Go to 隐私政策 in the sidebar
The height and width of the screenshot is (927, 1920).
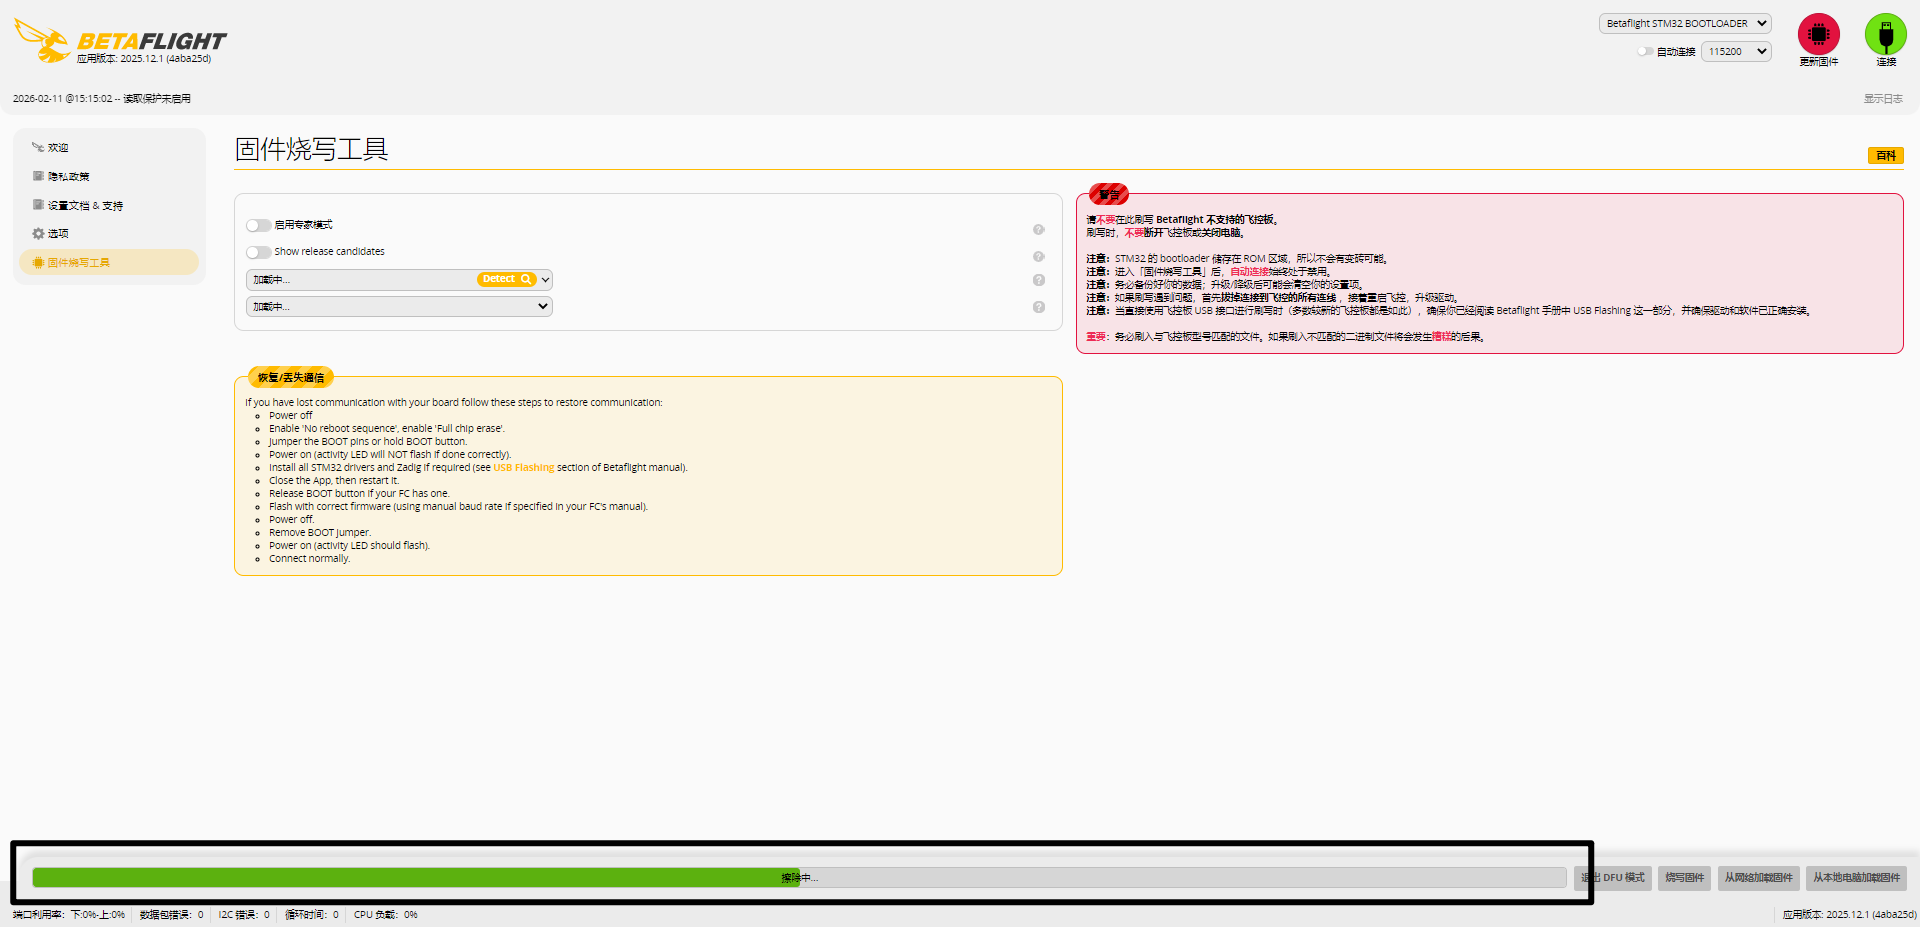click(68, 177)
